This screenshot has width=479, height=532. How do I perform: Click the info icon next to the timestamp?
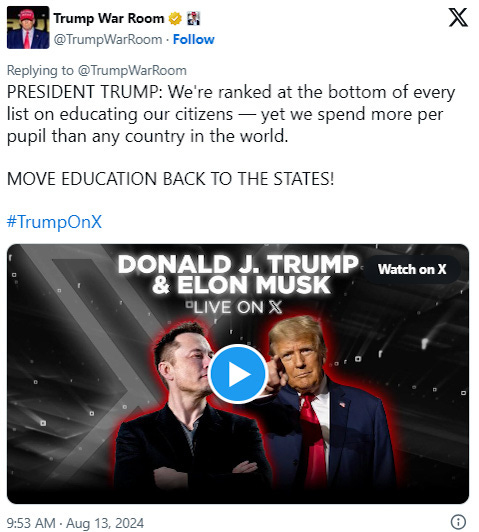[x=458, y=522]
